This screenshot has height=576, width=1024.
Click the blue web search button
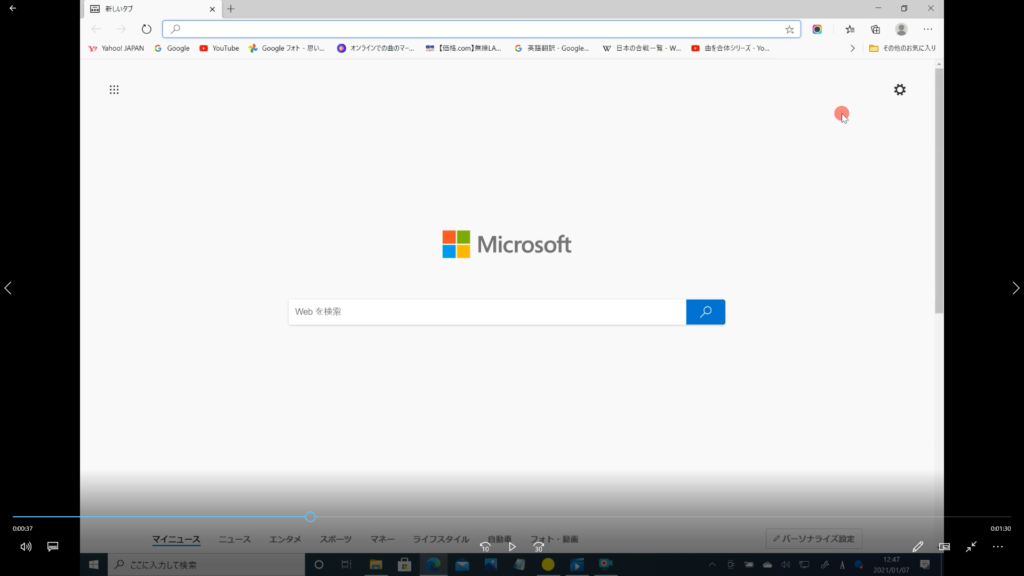705,312
